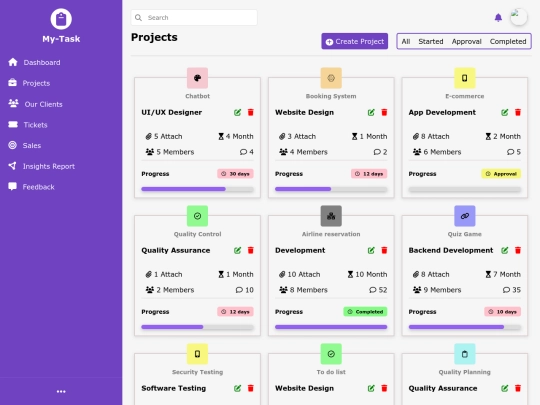Image resolution: width=540 pixels, height=405 pixels.
Task: Click the Quality Planning clipboard icon
Action: 465,354
